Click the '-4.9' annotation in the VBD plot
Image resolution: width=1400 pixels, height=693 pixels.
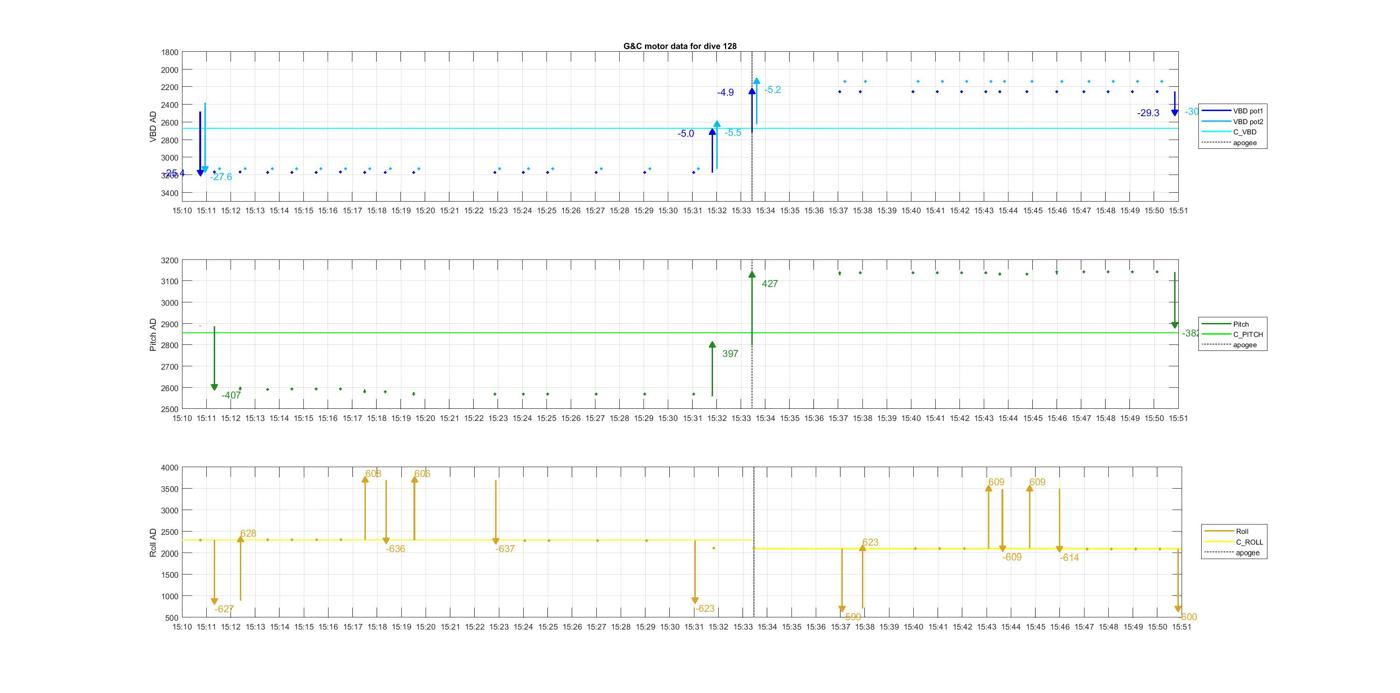click(x=725, y=92)
